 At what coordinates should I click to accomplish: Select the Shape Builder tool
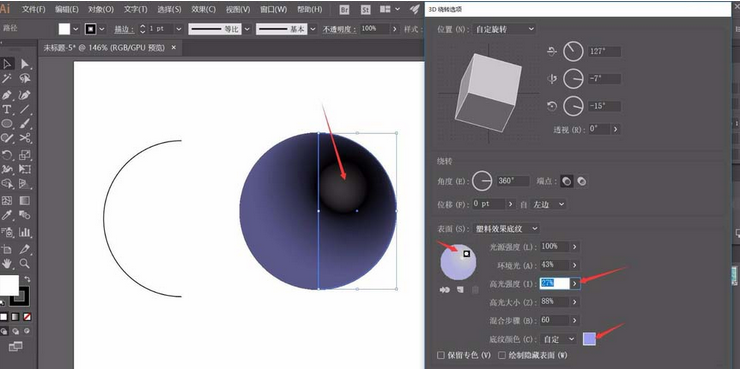tap(7, 184)
